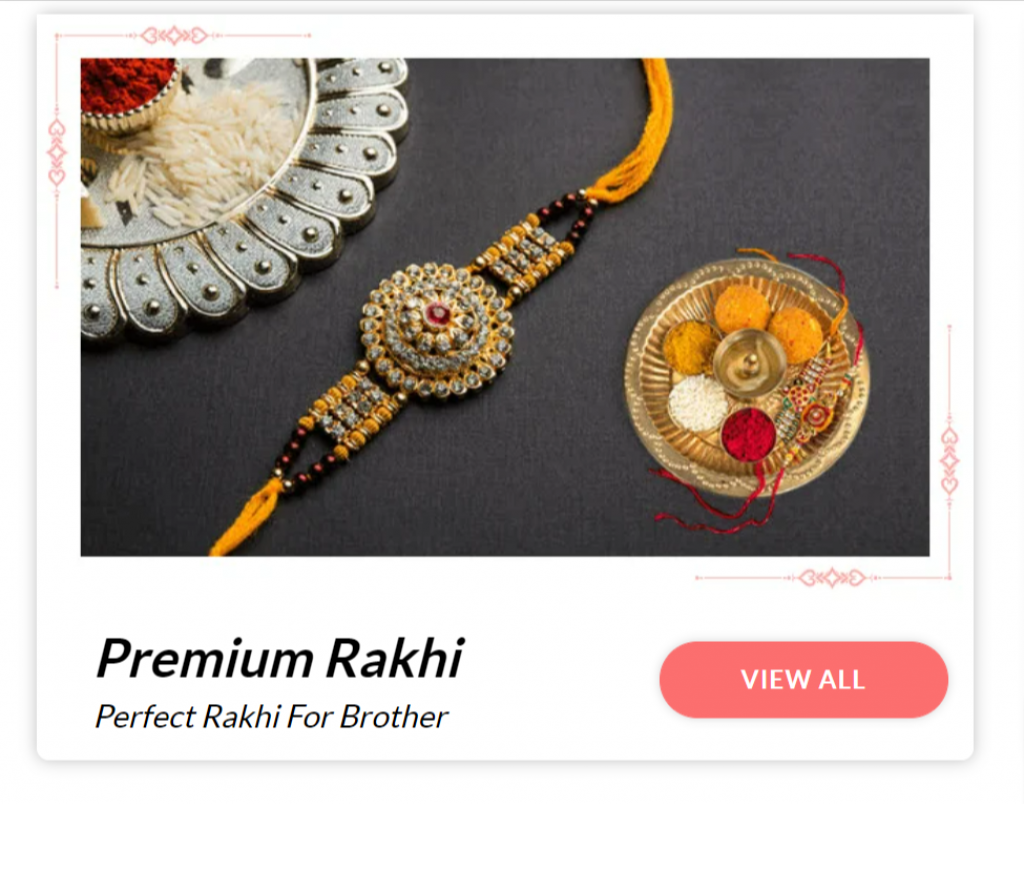Select the 'Perfect Rakhi For Brother' subtitle

pos(272,717)
